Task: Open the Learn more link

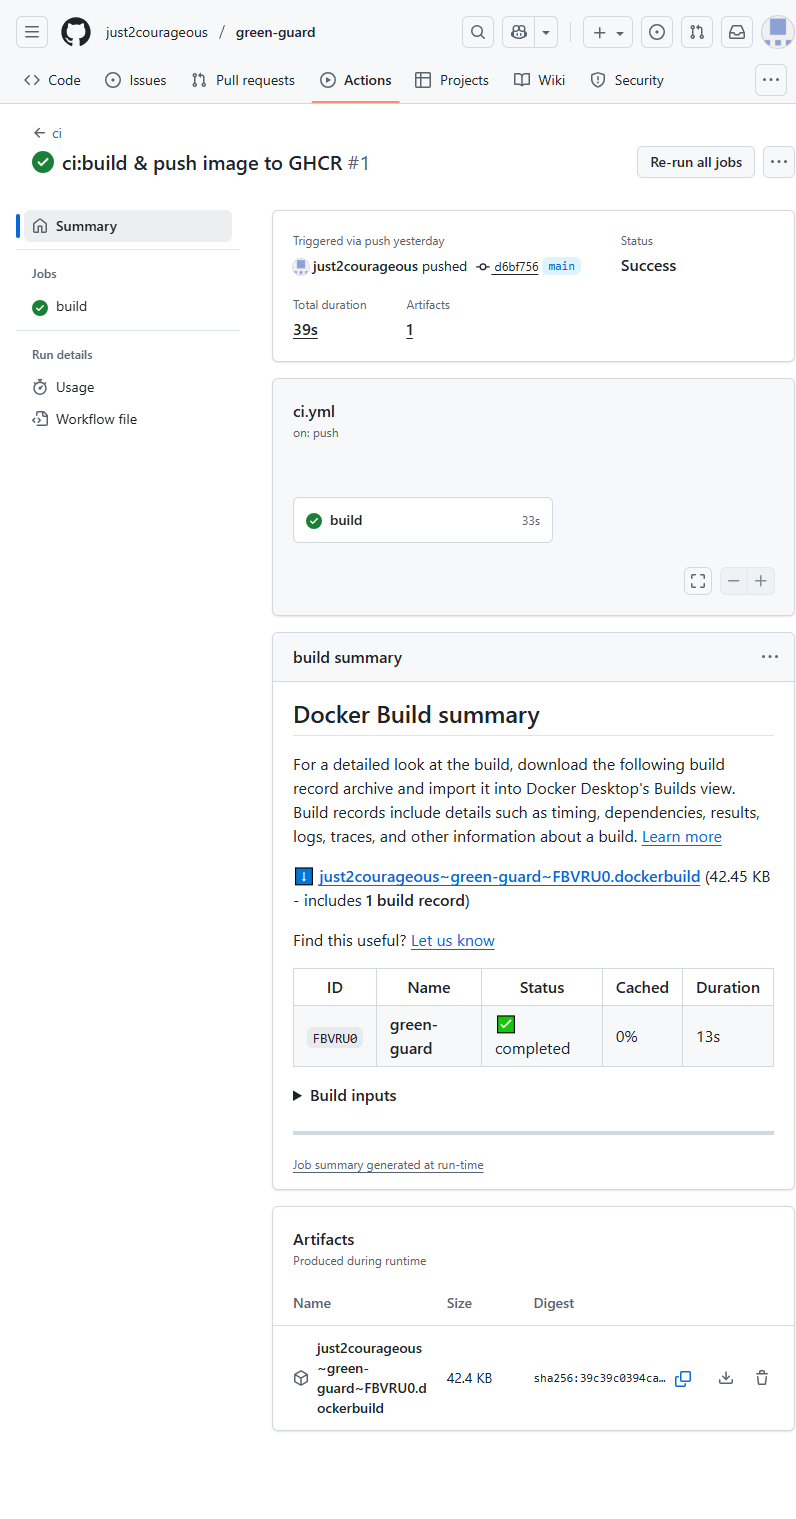Action: (x=681, y=837)
